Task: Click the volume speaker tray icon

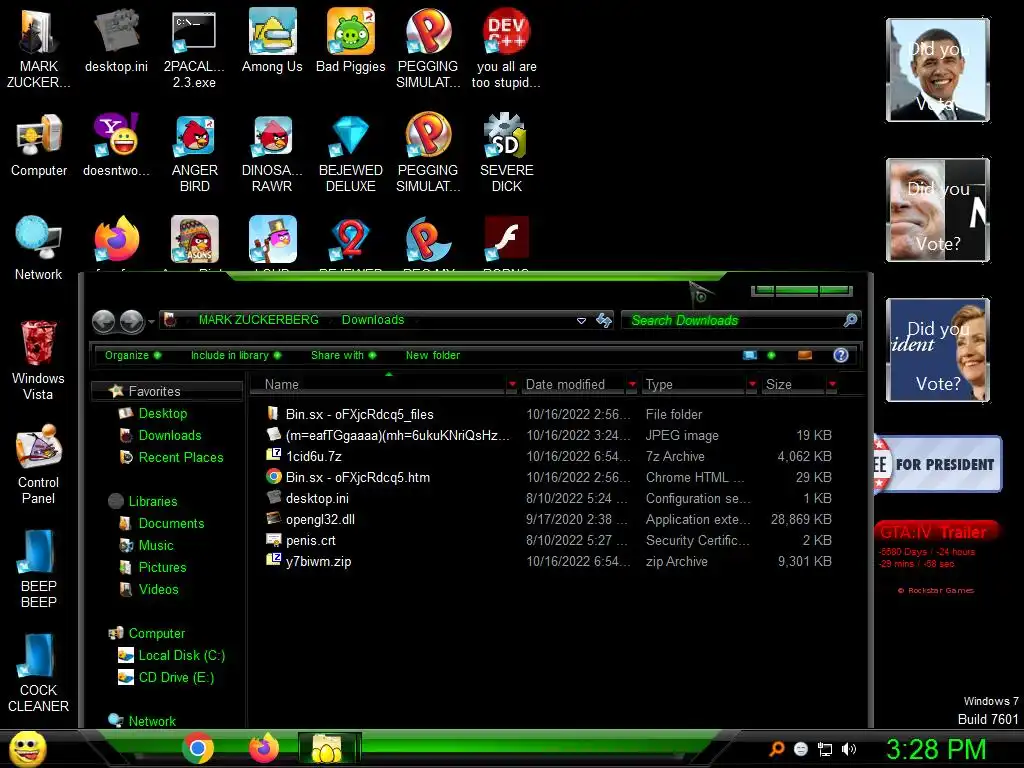Action: [849, 749]
